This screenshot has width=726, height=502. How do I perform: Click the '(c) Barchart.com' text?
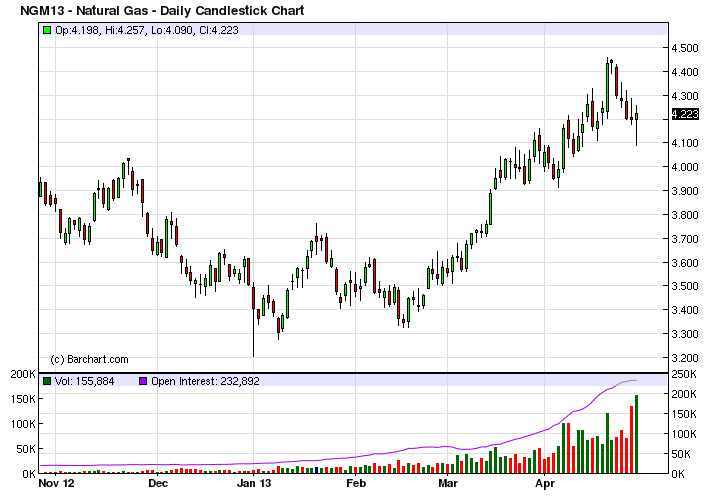89,359
